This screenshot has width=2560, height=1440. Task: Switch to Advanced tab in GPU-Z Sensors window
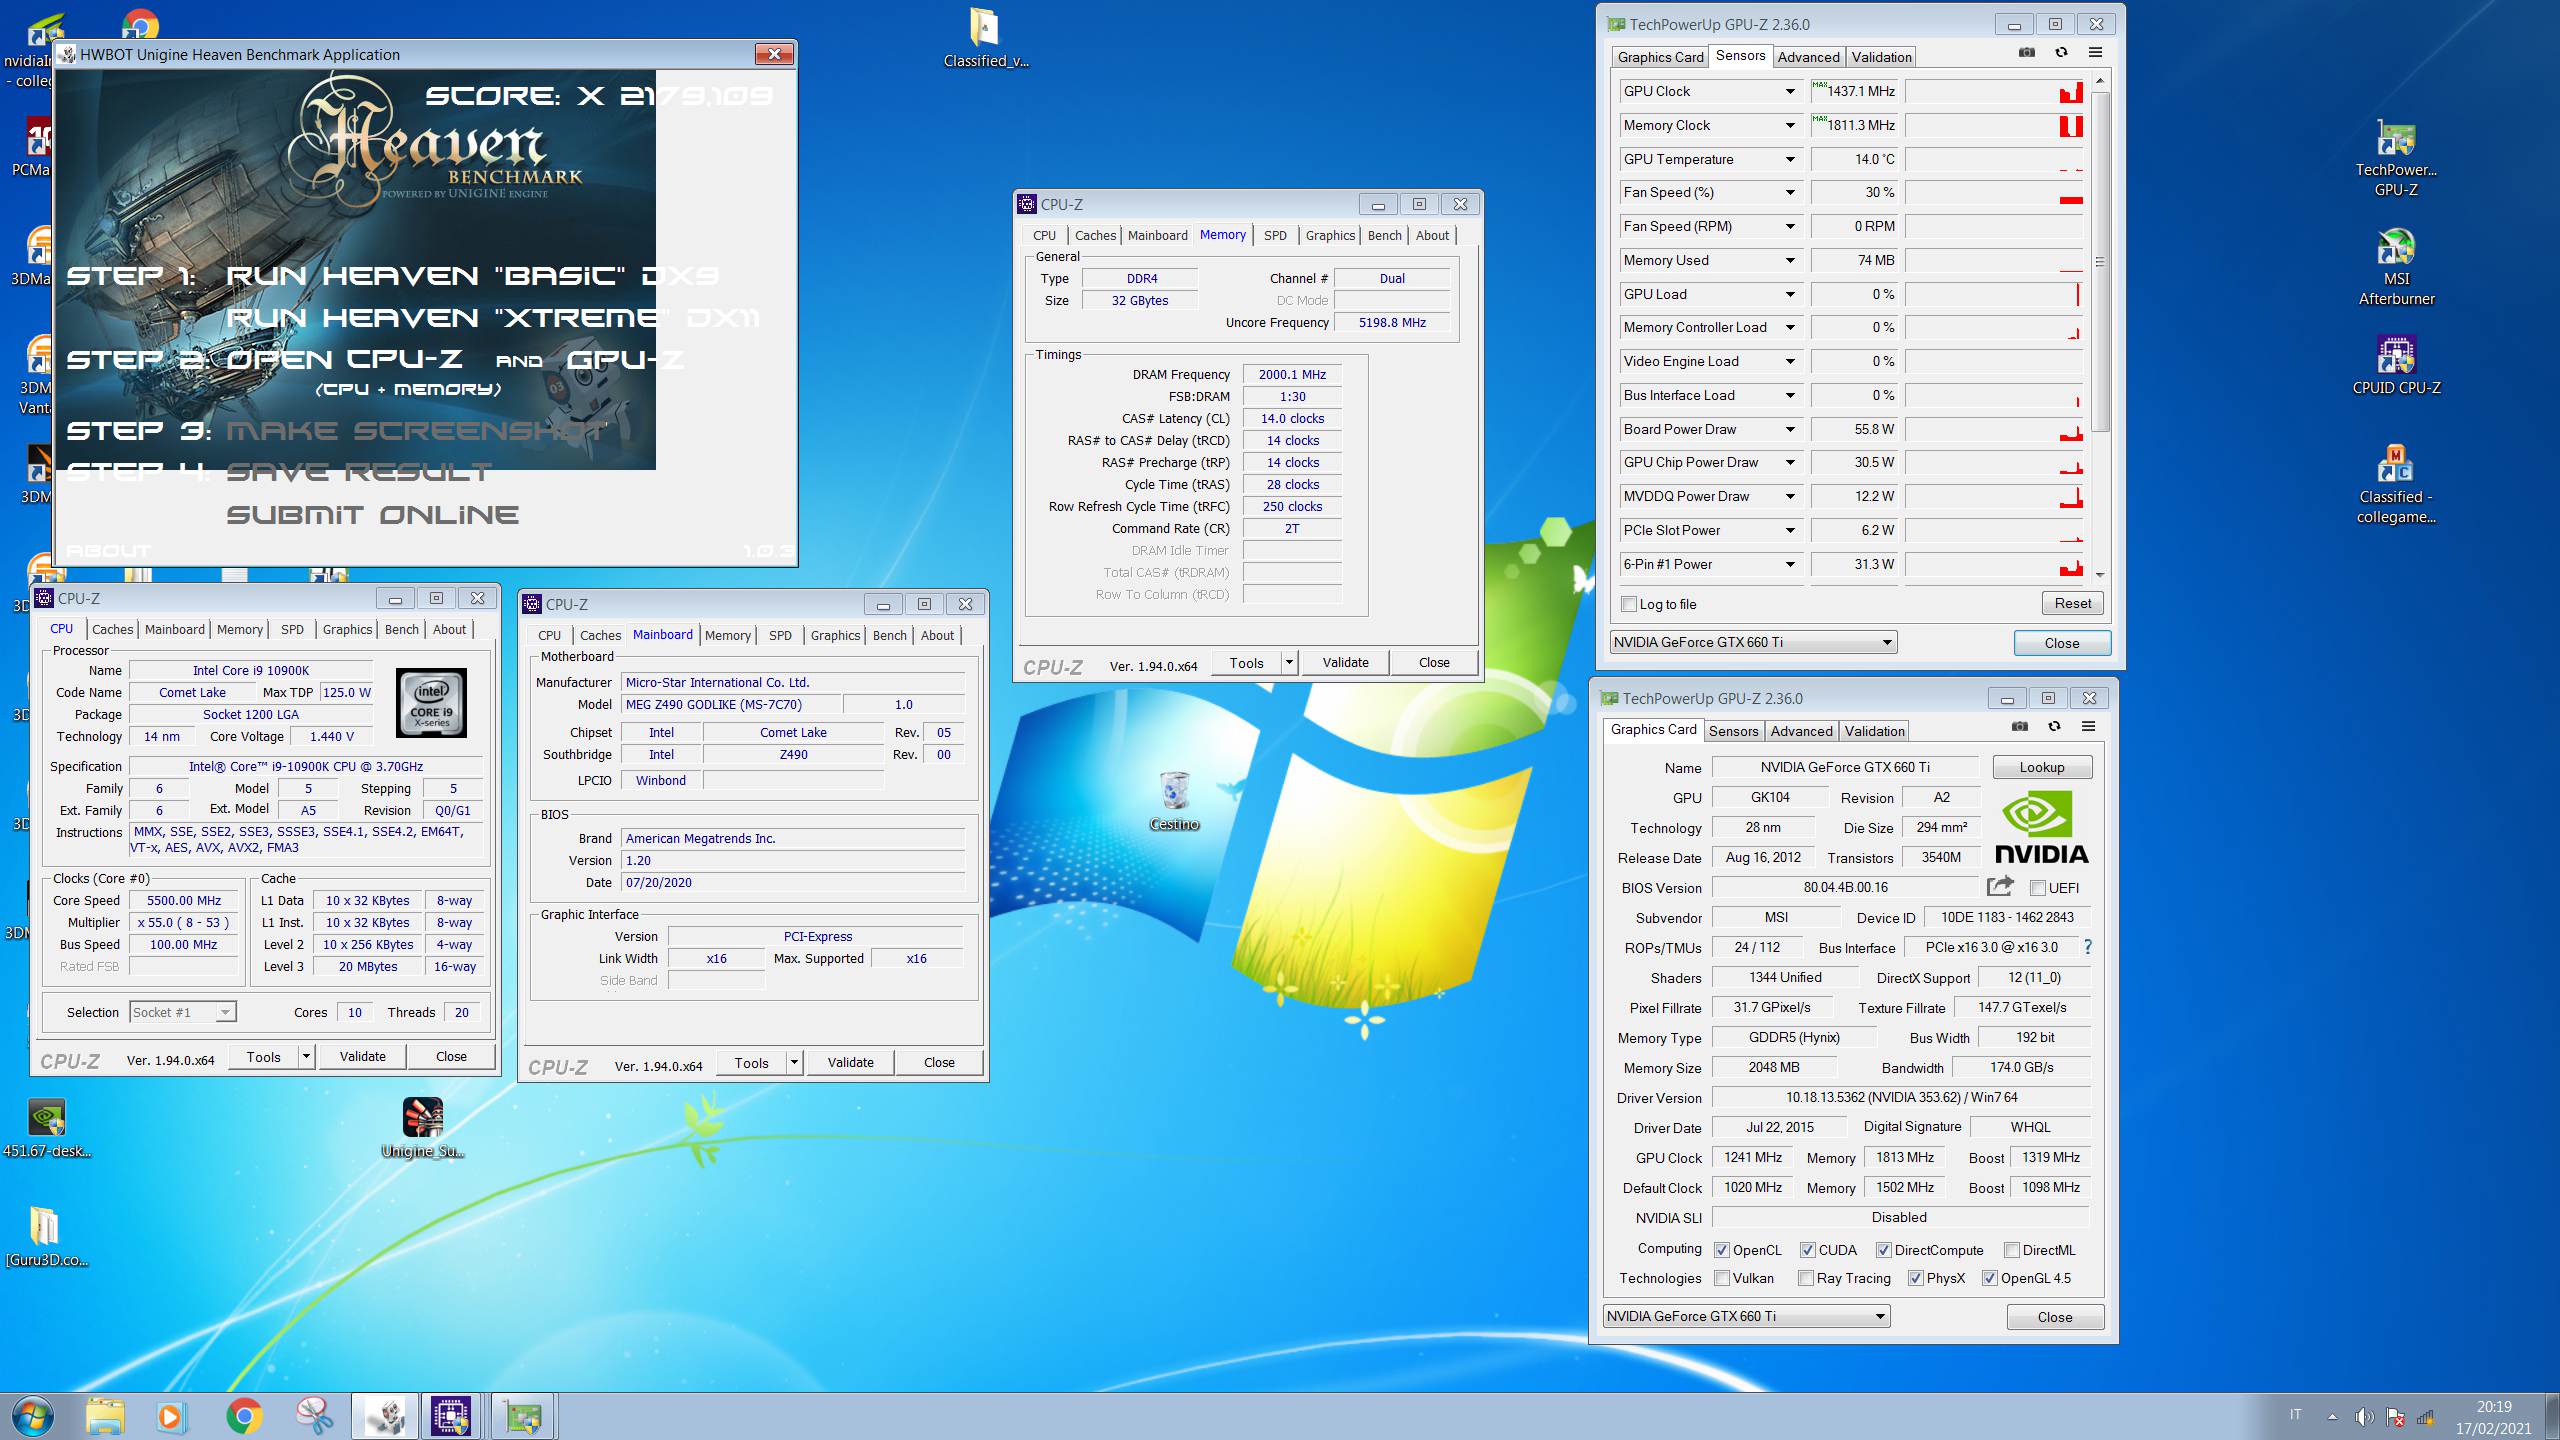click(x=1808, y=57)
